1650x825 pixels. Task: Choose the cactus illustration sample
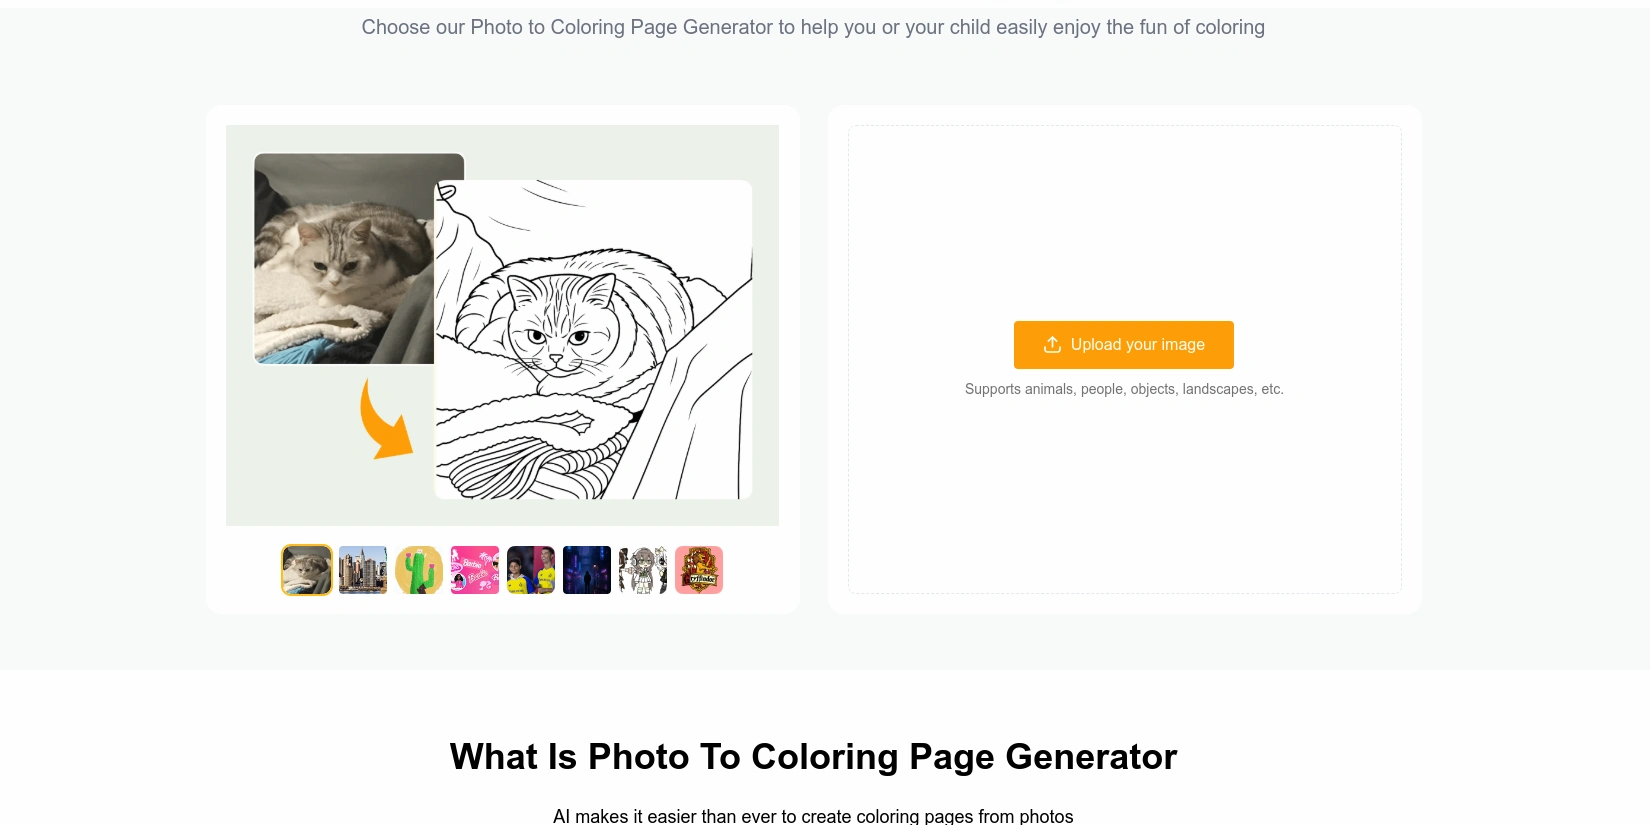point(419,570)
